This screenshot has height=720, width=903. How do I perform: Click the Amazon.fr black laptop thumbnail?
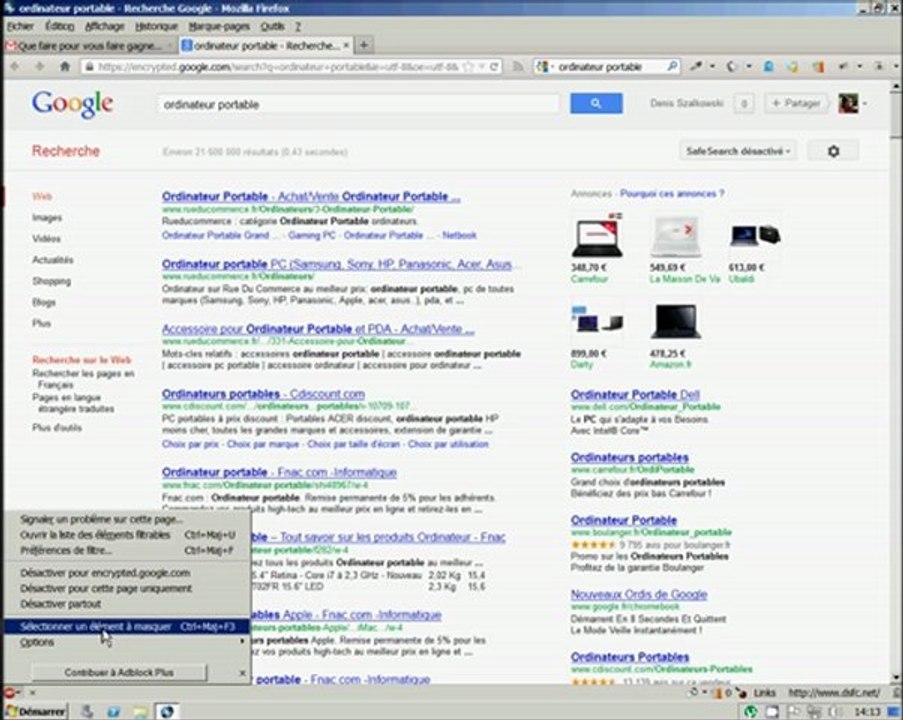point(676,321)
